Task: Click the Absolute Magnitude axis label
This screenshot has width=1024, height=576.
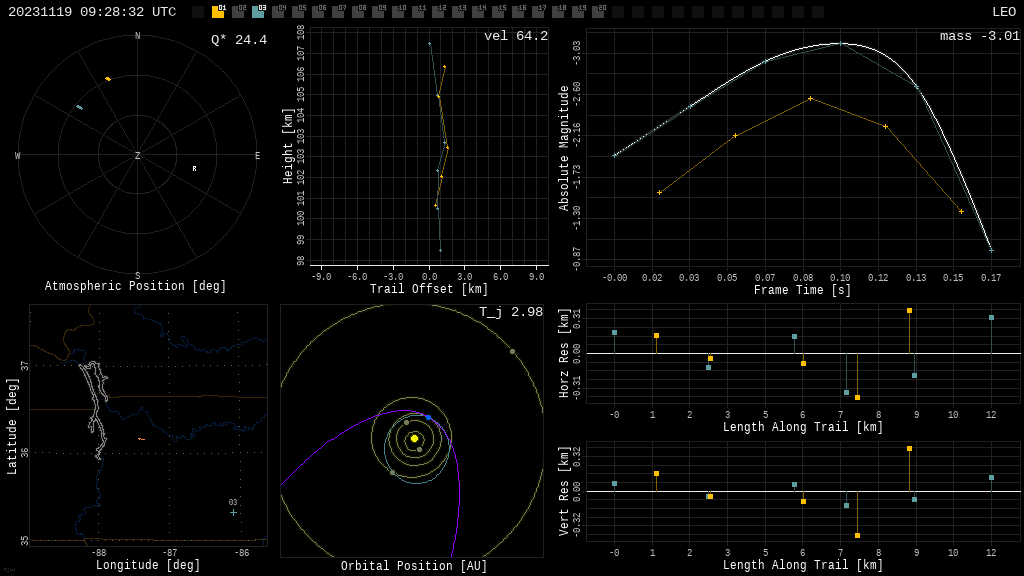Action: click(564, 148)
